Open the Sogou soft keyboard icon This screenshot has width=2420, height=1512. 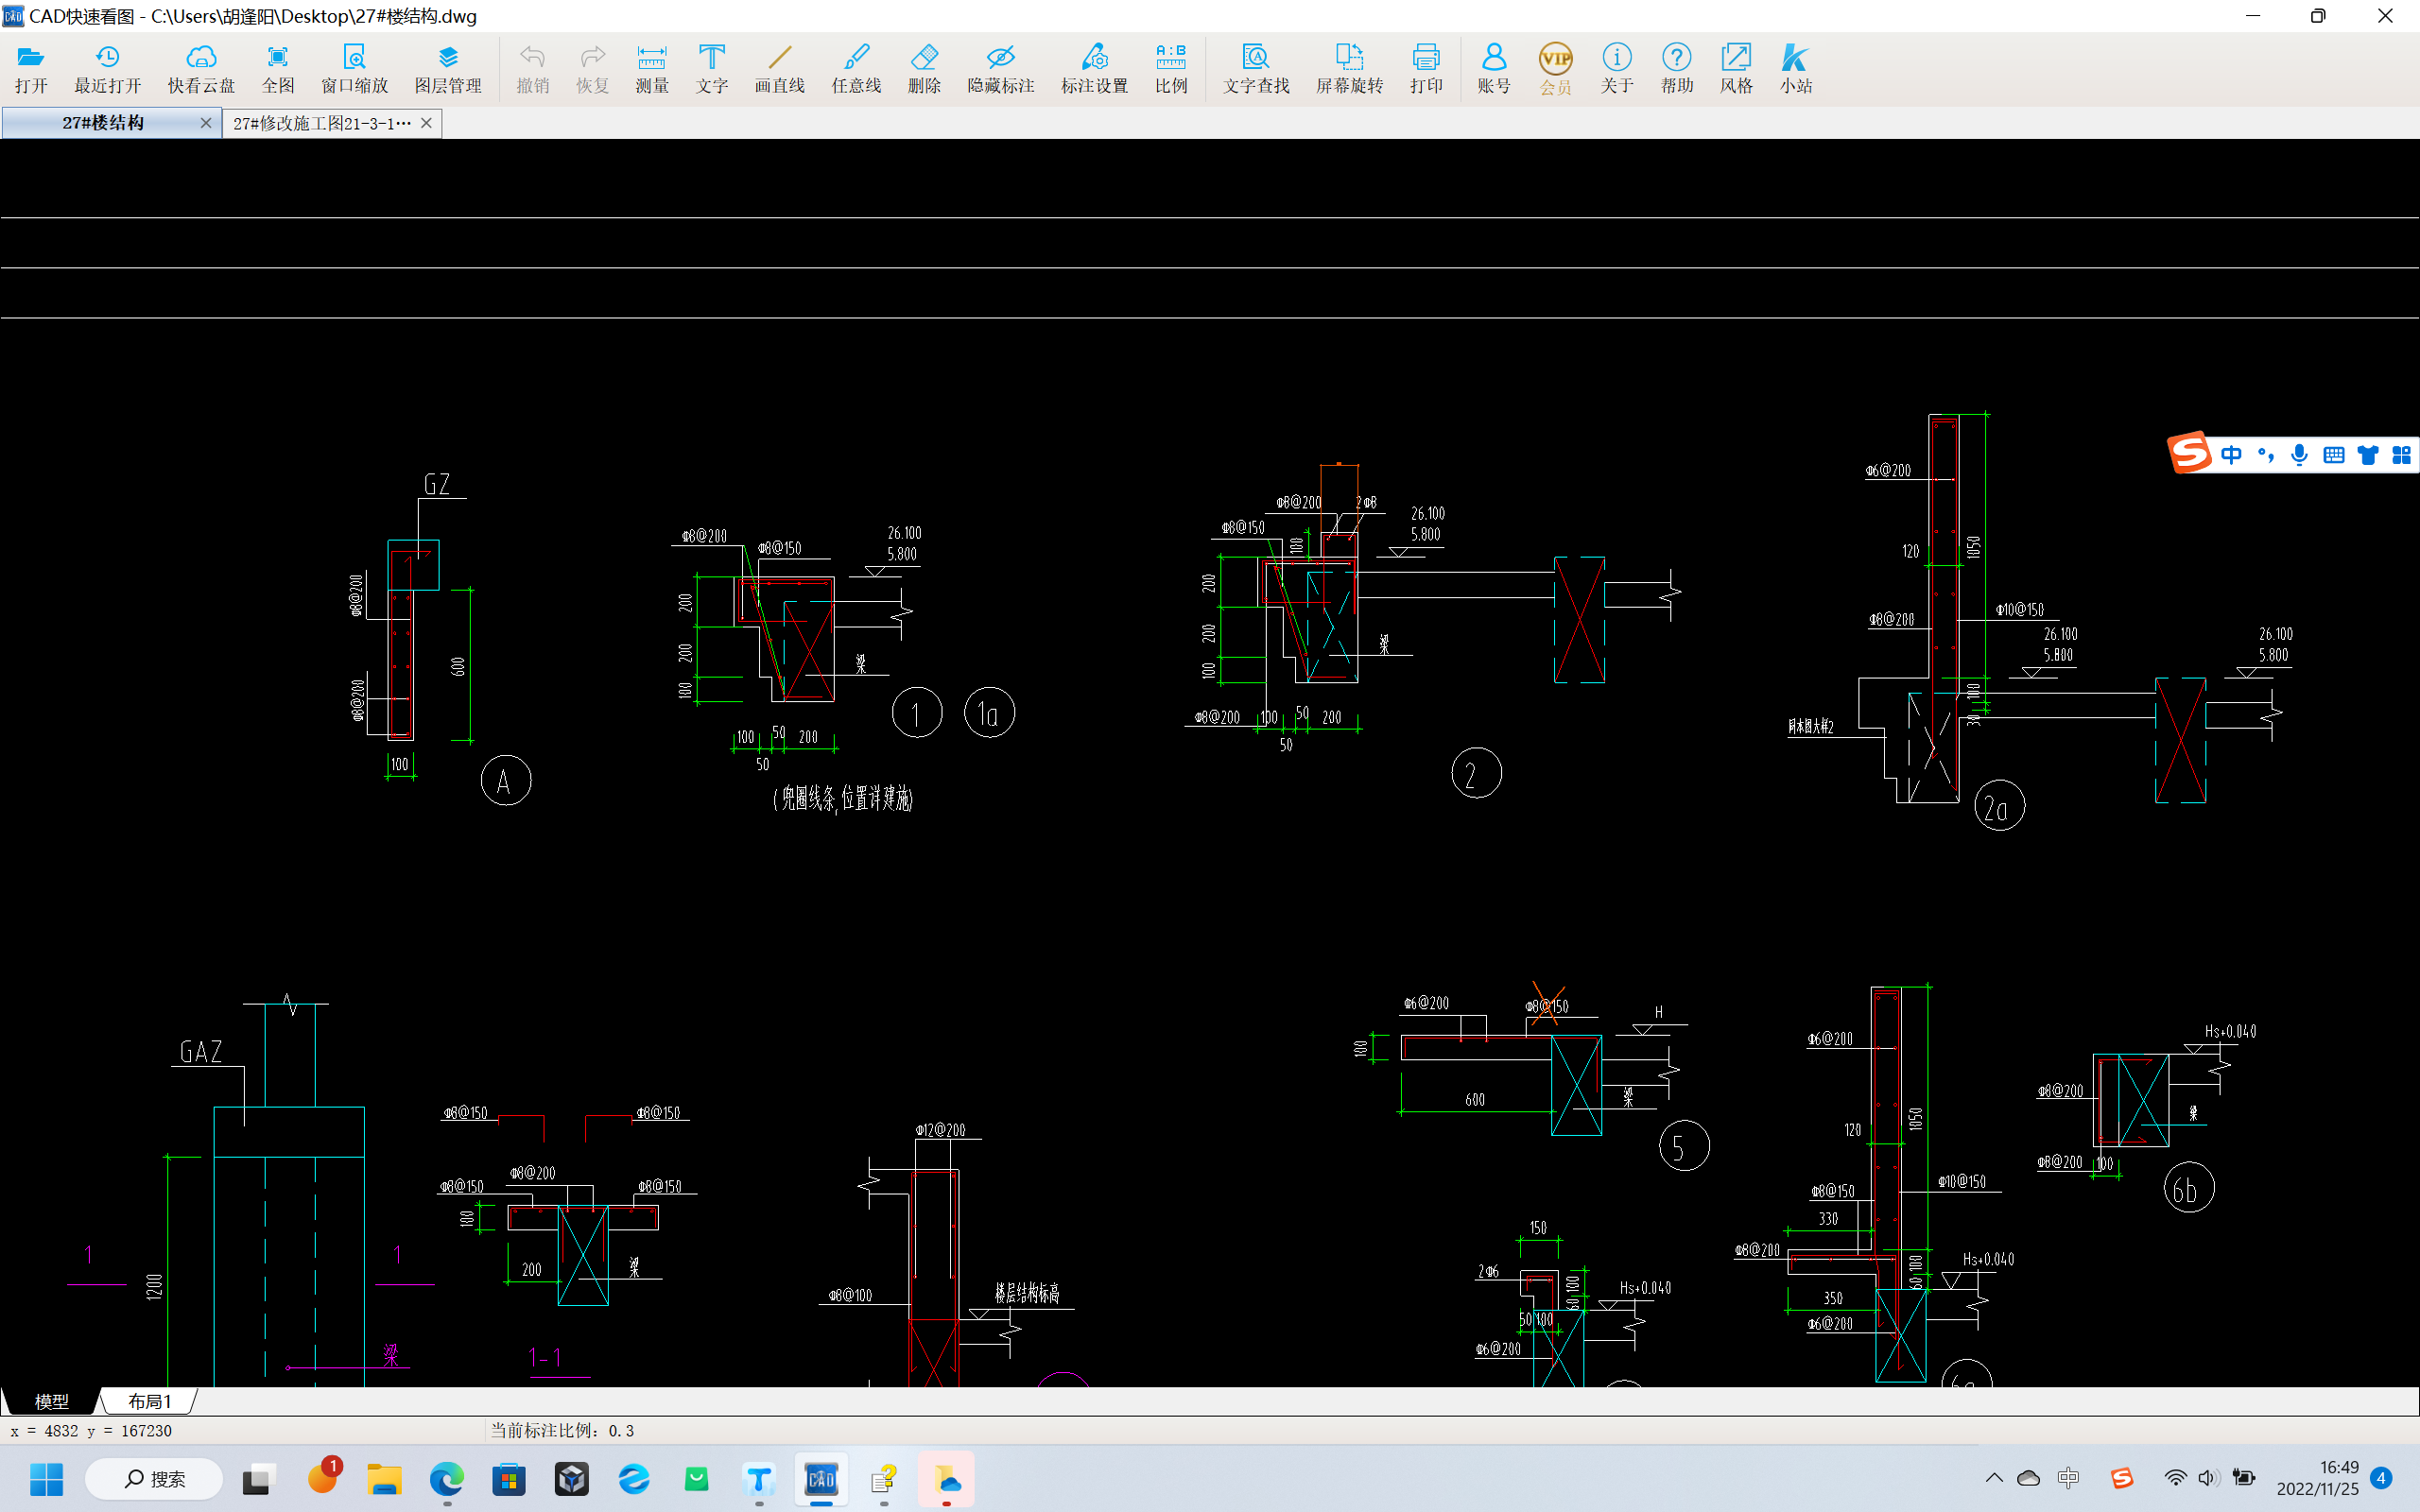[2333, 455]
